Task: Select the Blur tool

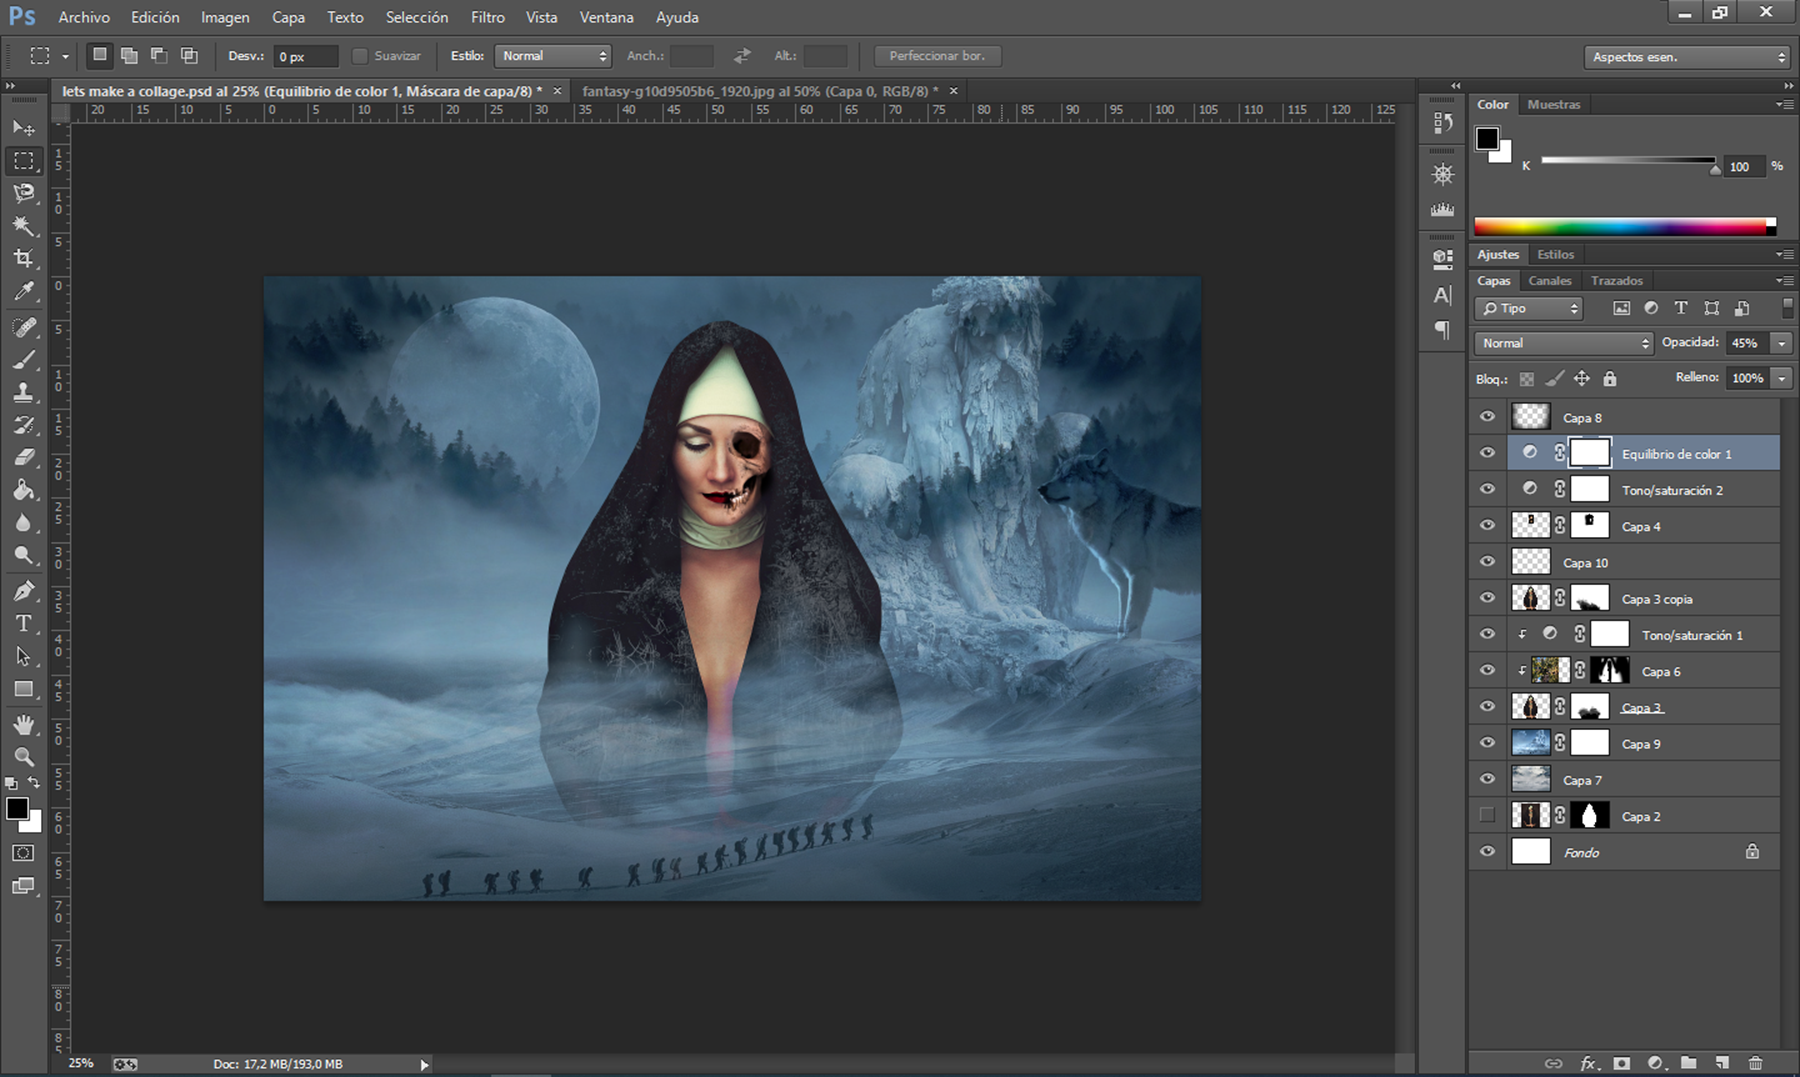Action: click(x=24, y=523)
